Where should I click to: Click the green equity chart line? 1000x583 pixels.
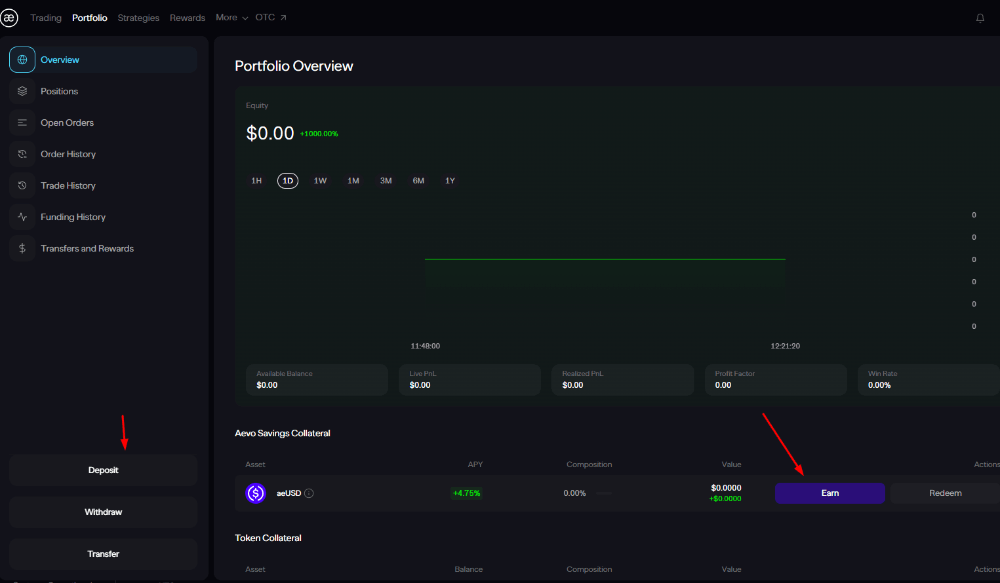pos(605,259)
